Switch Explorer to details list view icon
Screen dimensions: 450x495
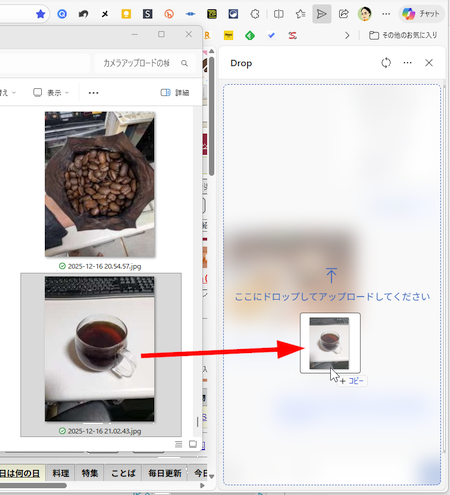pos(179,444)
